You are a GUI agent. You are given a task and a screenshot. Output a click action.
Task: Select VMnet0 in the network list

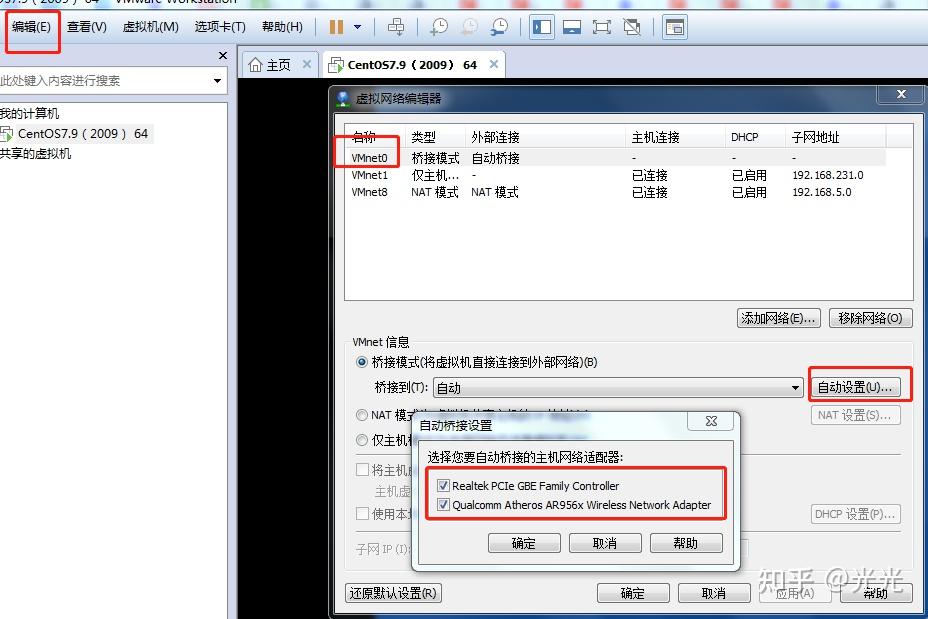[367, 157]
